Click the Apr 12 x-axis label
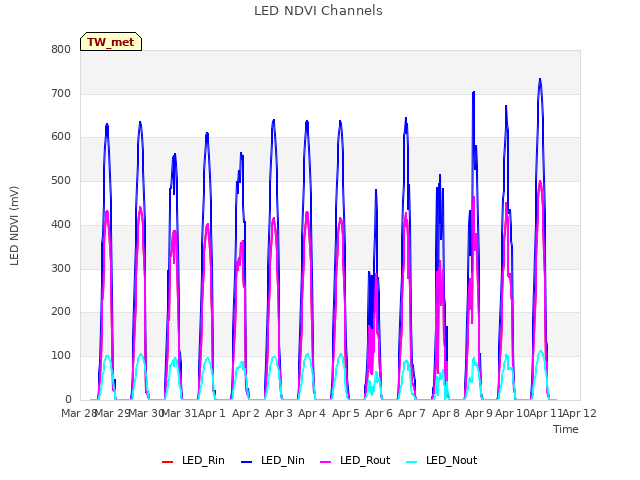 (580, 413)
